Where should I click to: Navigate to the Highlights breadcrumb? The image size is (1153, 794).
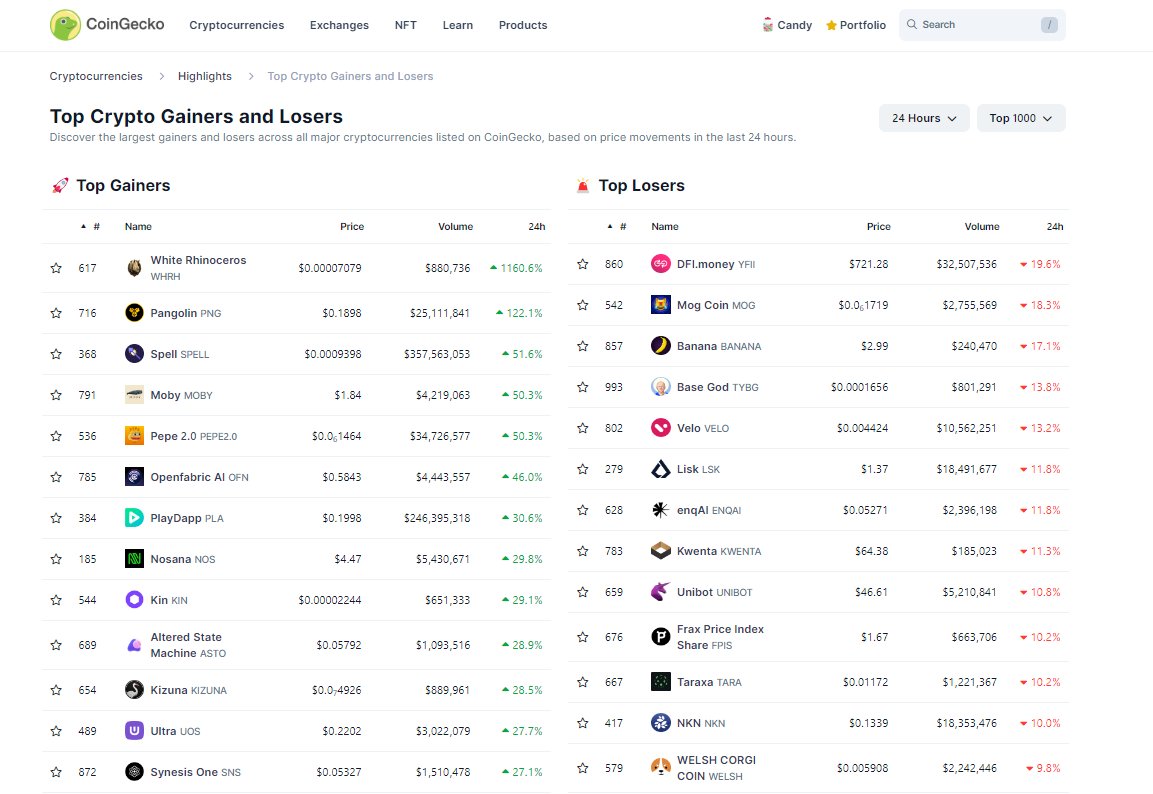tap(205, 76)
